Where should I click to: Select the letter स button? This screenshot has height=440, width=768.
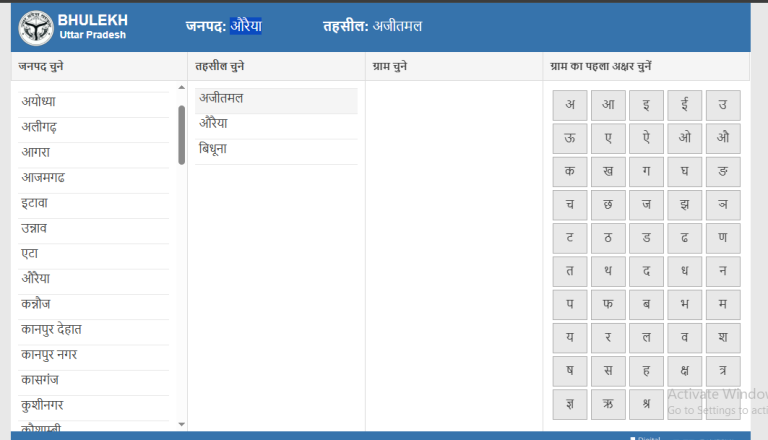tap(608, 370)
